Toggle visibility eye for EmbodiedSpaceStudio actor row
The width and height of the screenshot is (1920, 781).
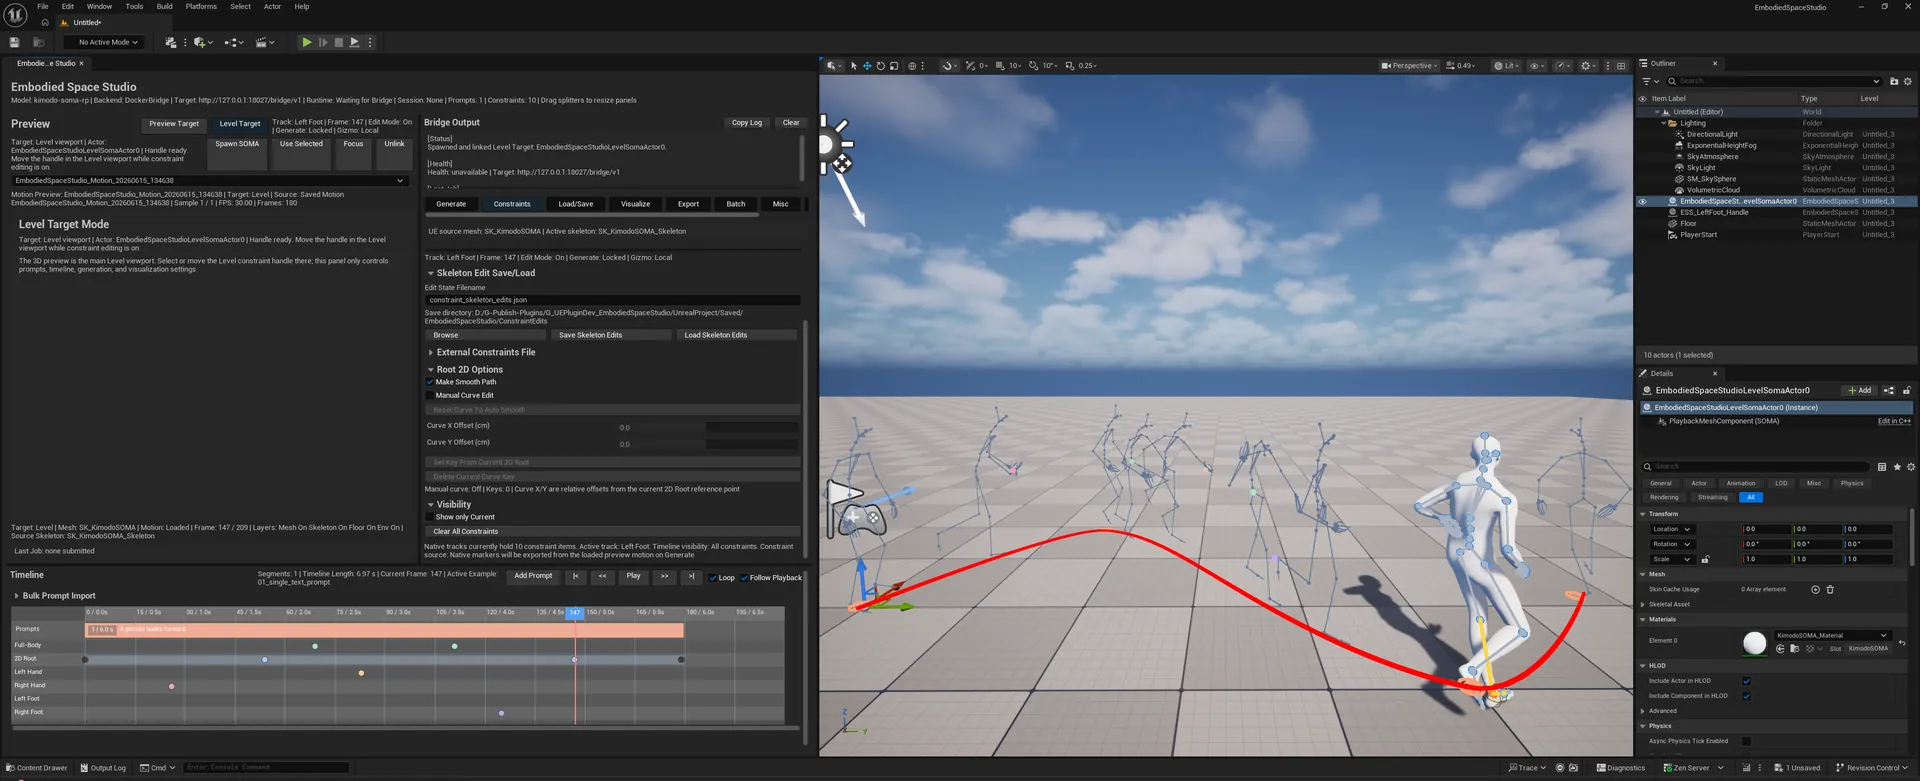pyautogui.click(x=1642, y=201)
